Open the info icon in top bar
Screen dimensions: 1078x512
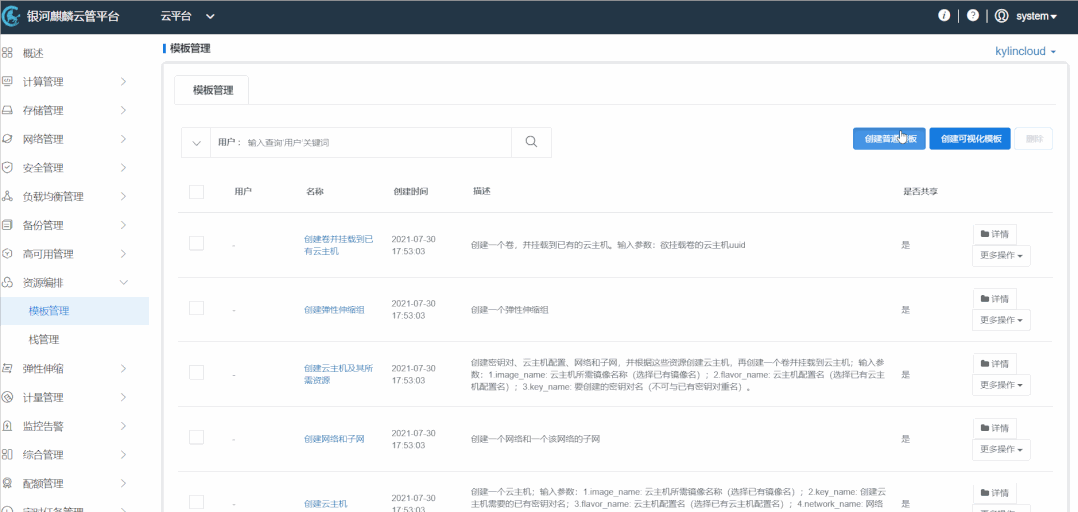tap(943, 16)
